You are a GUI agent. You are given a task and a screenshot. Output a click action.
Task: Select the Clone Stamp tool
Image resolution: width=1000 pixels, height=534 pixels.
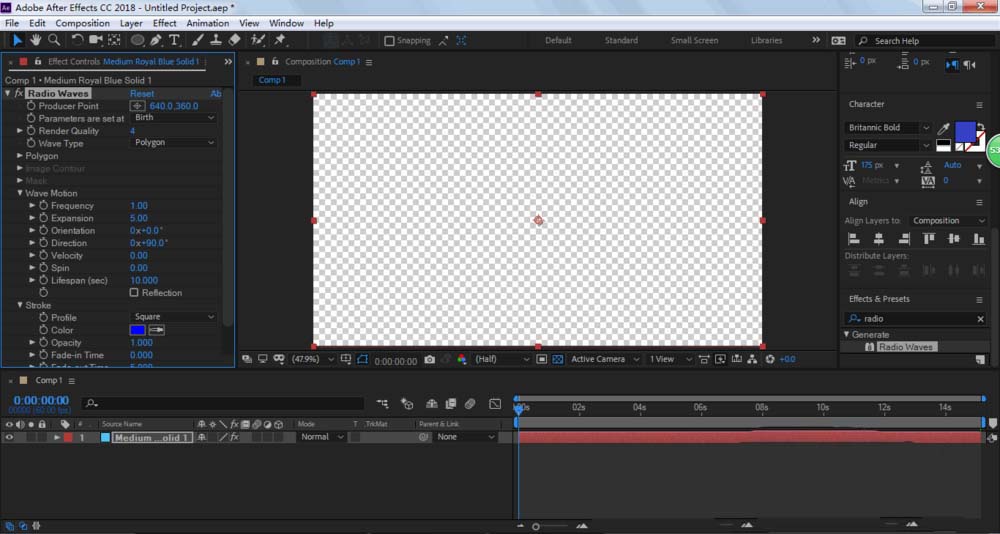[x=216, y=40]
